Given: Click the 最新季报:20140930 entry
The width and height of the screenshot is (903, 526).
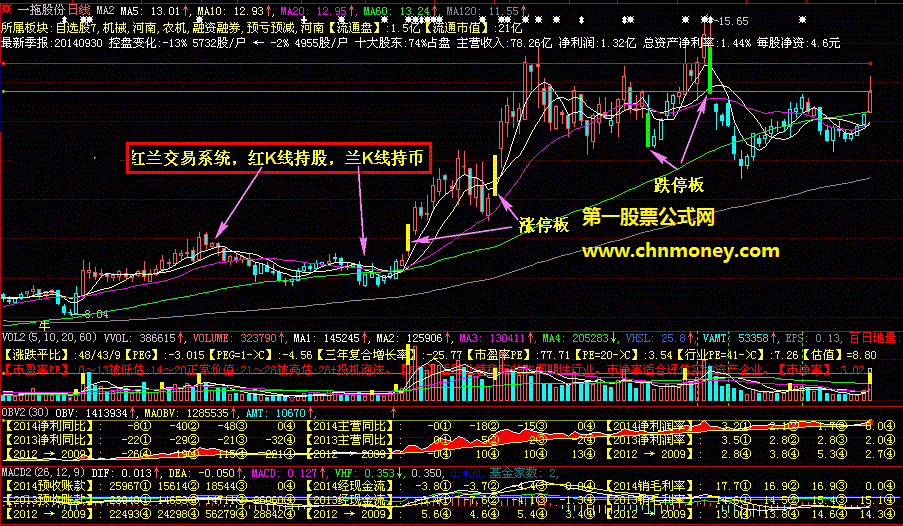Looking at the screenshot, I should point(52,43).
